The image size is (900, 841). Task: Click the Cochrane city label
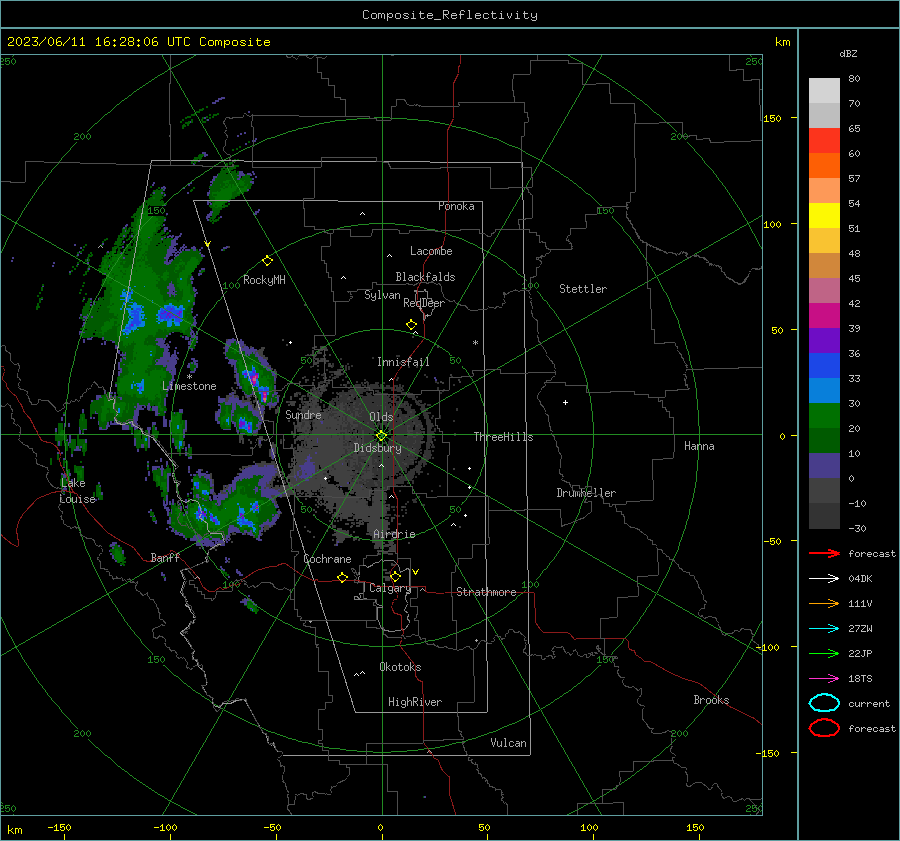click(327, 559)
